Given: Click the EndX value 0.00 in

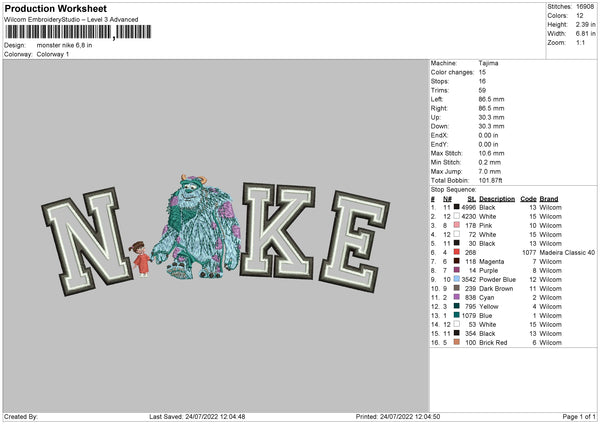Looking at the screenshot, I should pyautogui.click(x=488, y=135).
